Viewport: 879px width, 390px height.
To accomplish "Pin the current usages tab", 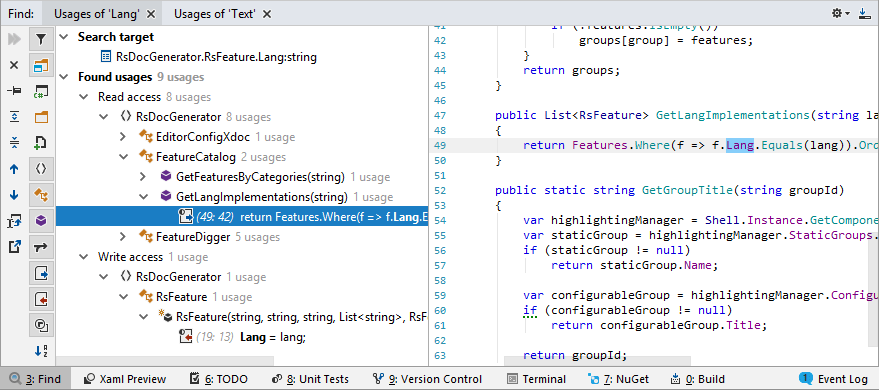I will (x=15, y=91).
